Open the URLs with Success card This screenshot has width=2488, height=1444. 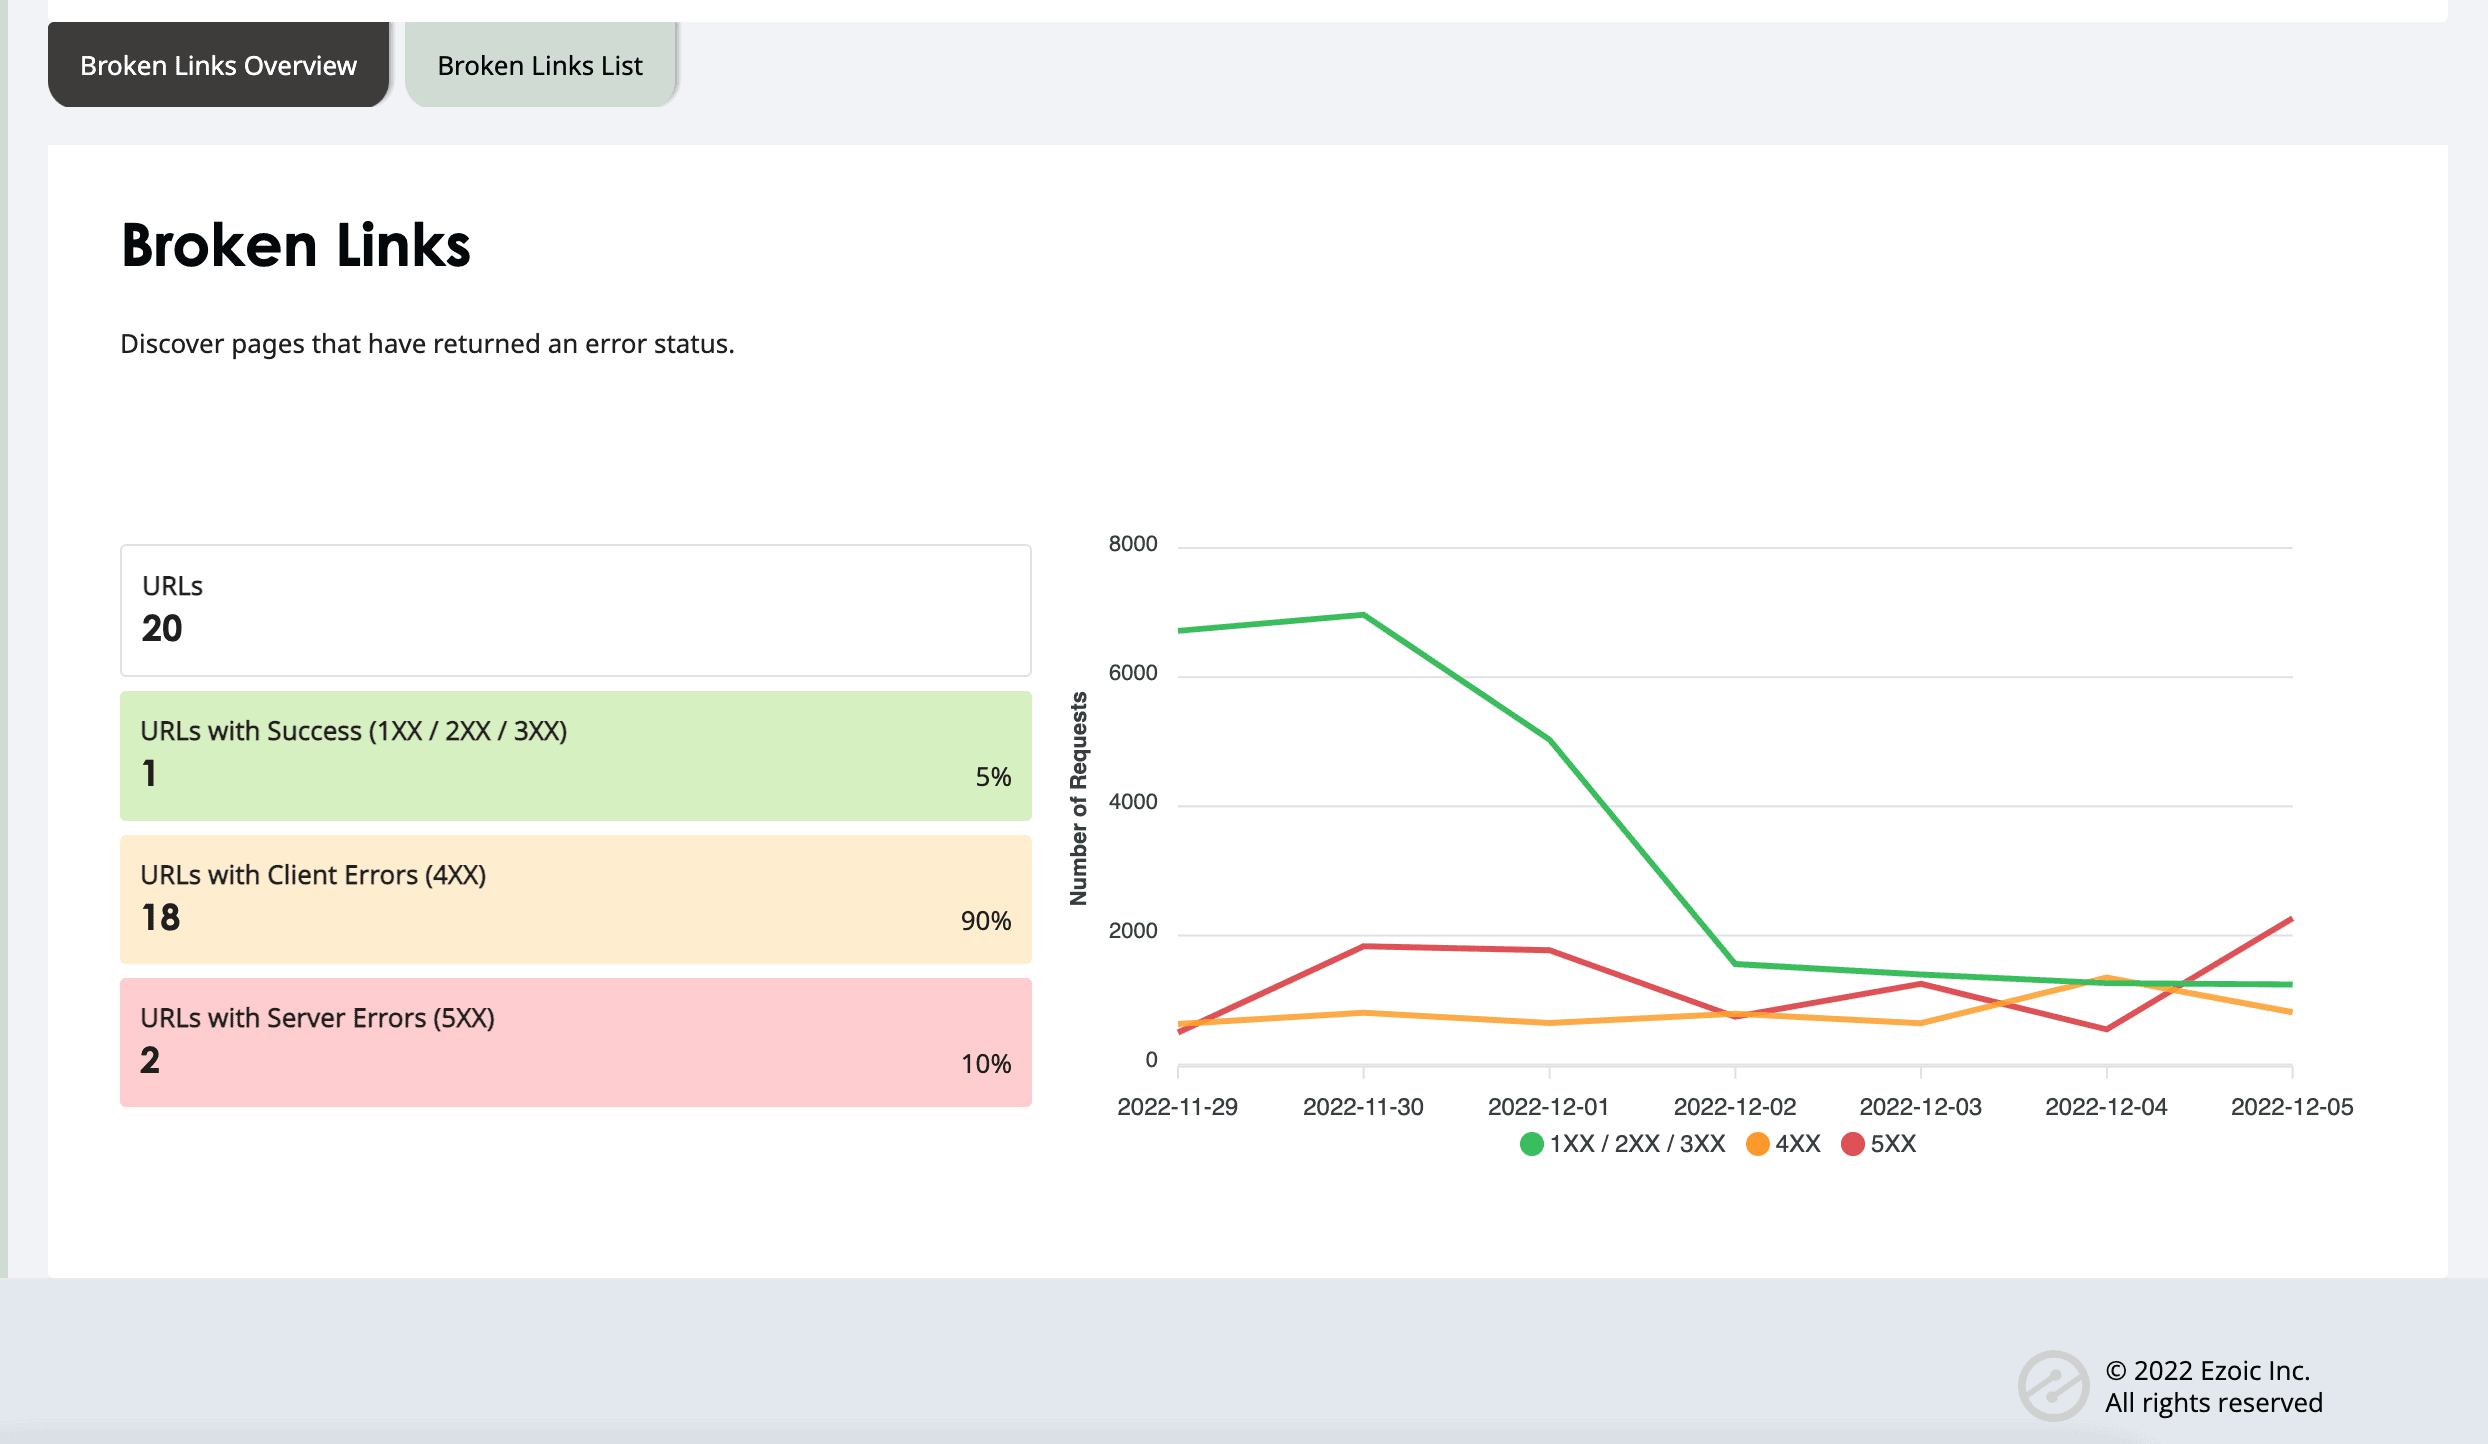pos(576,756)
